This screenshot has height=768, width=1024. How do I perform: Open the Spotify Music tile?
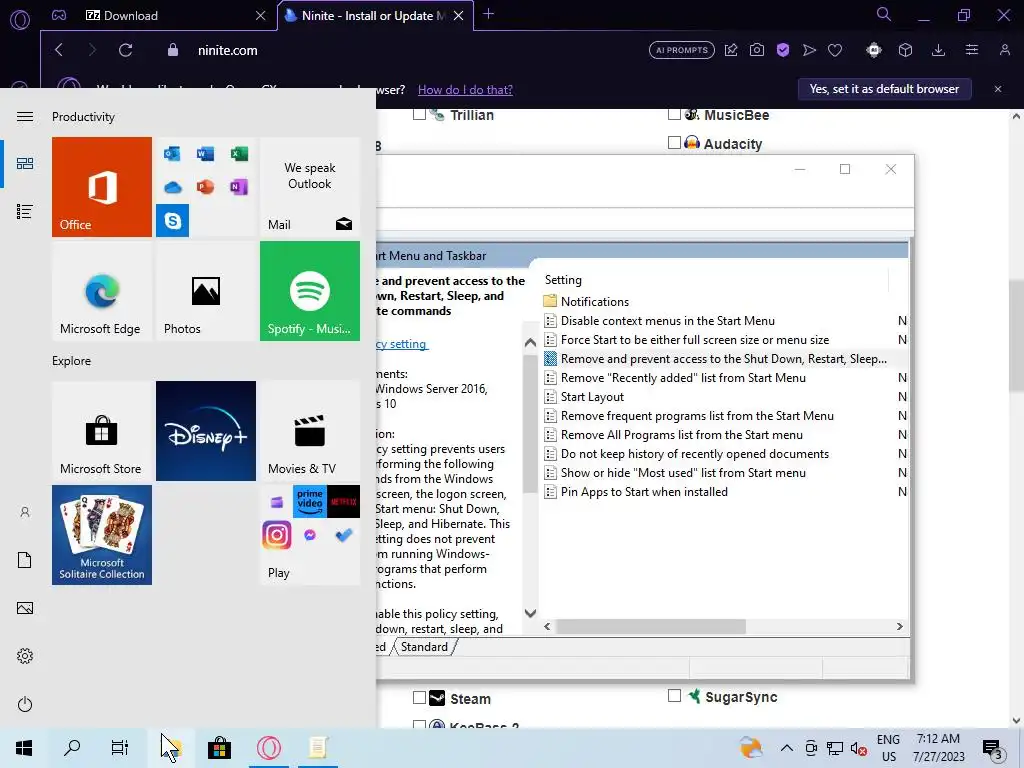(310, 291)
